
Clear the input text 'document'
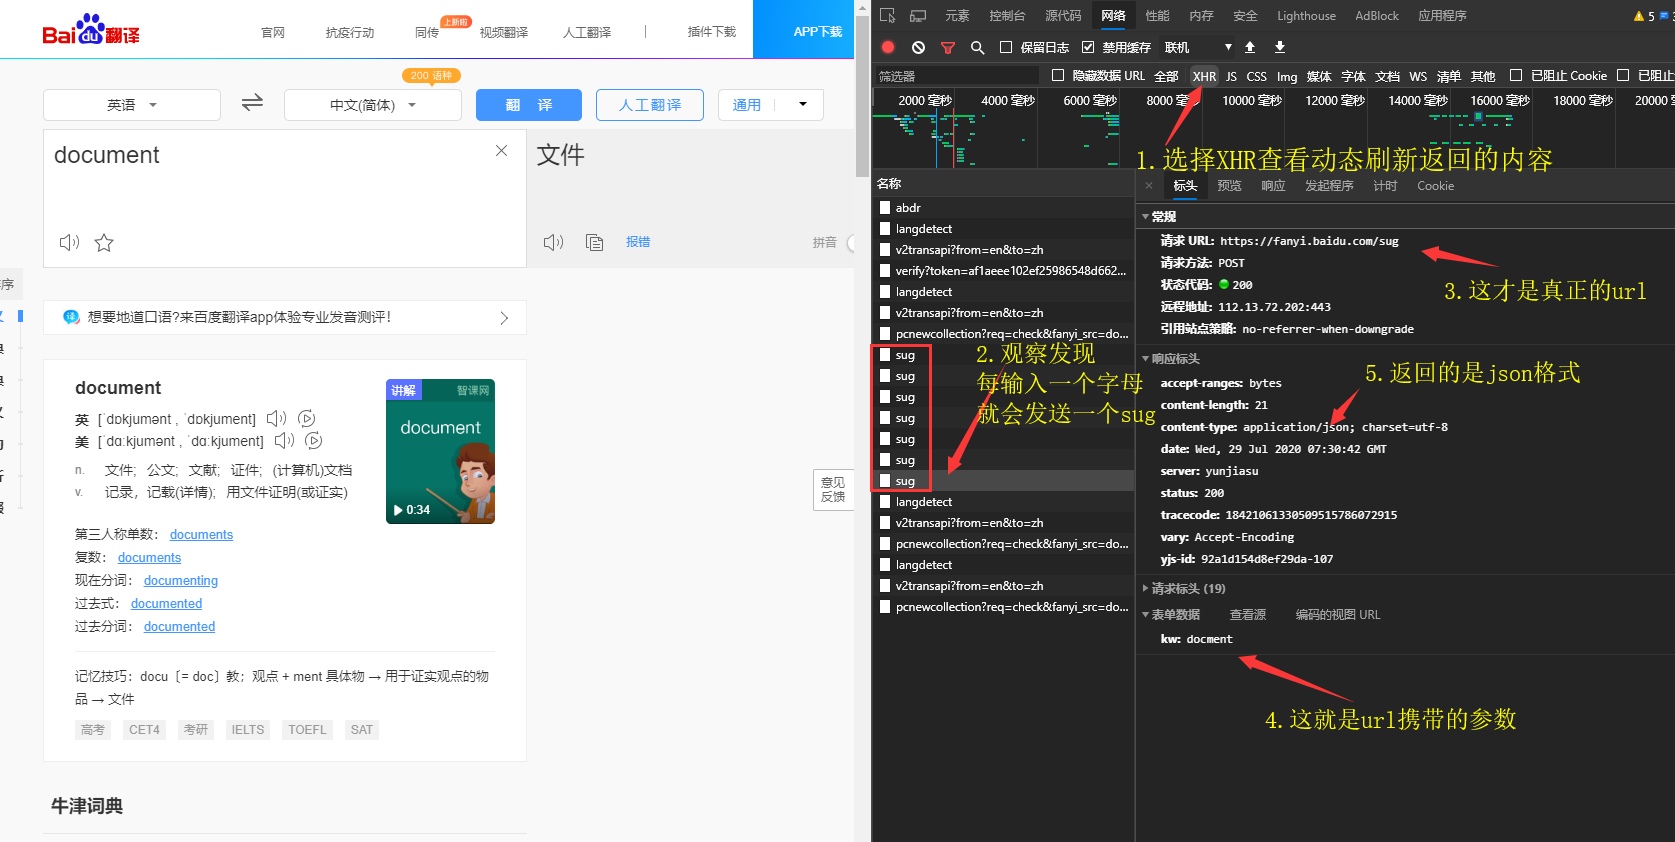click(501, 151)
